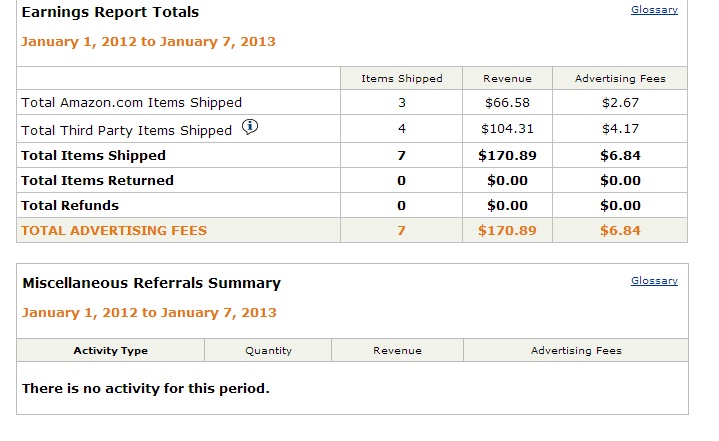Click Revenue header in Miscellaneous Referrals table
719x441 pixels.
tap(397, 351)
